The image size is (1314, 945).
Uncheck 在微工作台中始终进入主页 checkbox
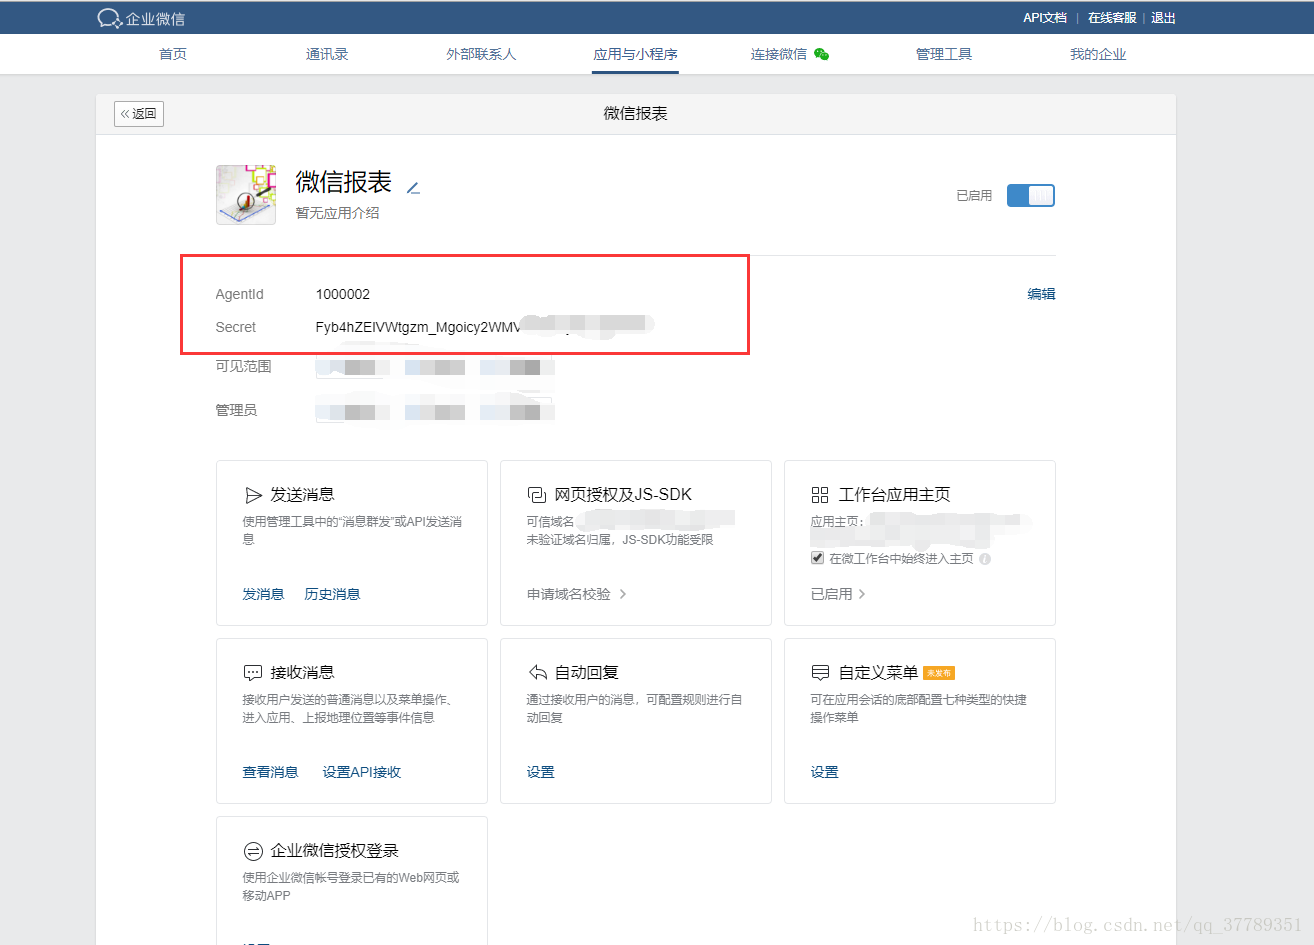point(817,558)
